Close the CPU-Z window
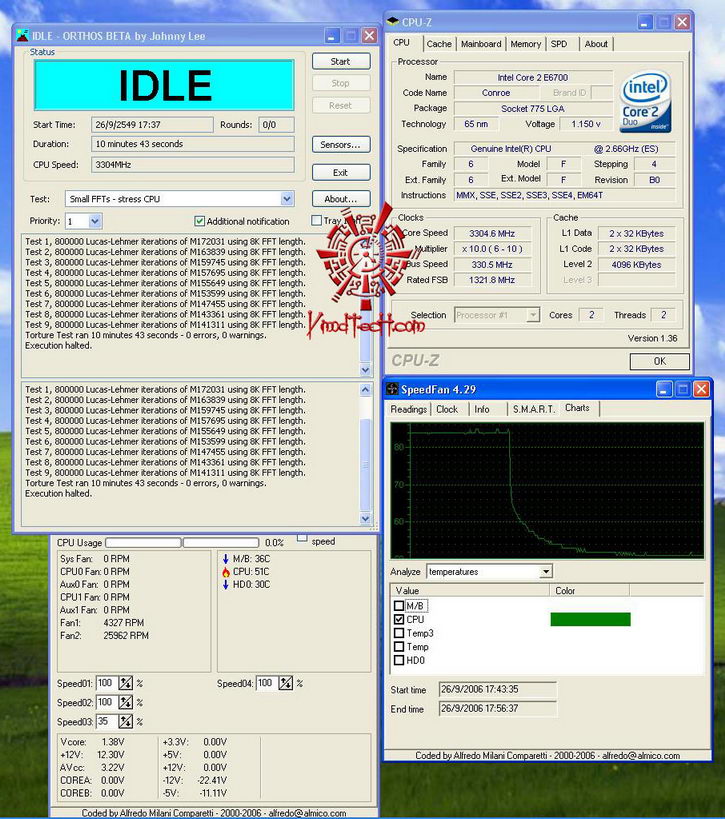 [682, 22]
